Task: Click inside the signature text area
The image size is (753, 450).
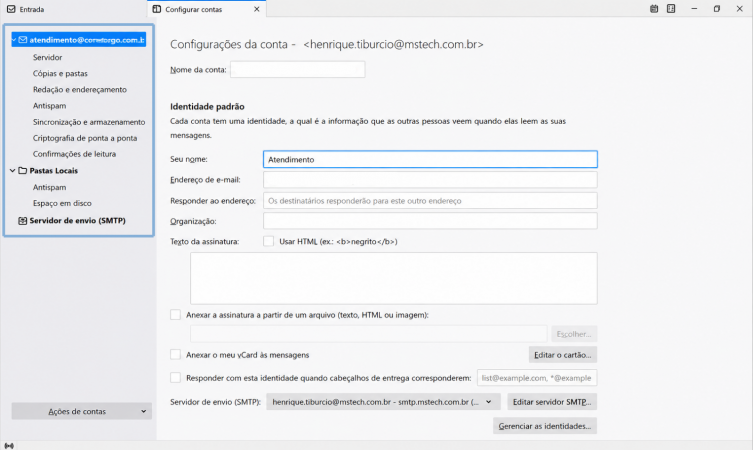Action: coord(394,278)
